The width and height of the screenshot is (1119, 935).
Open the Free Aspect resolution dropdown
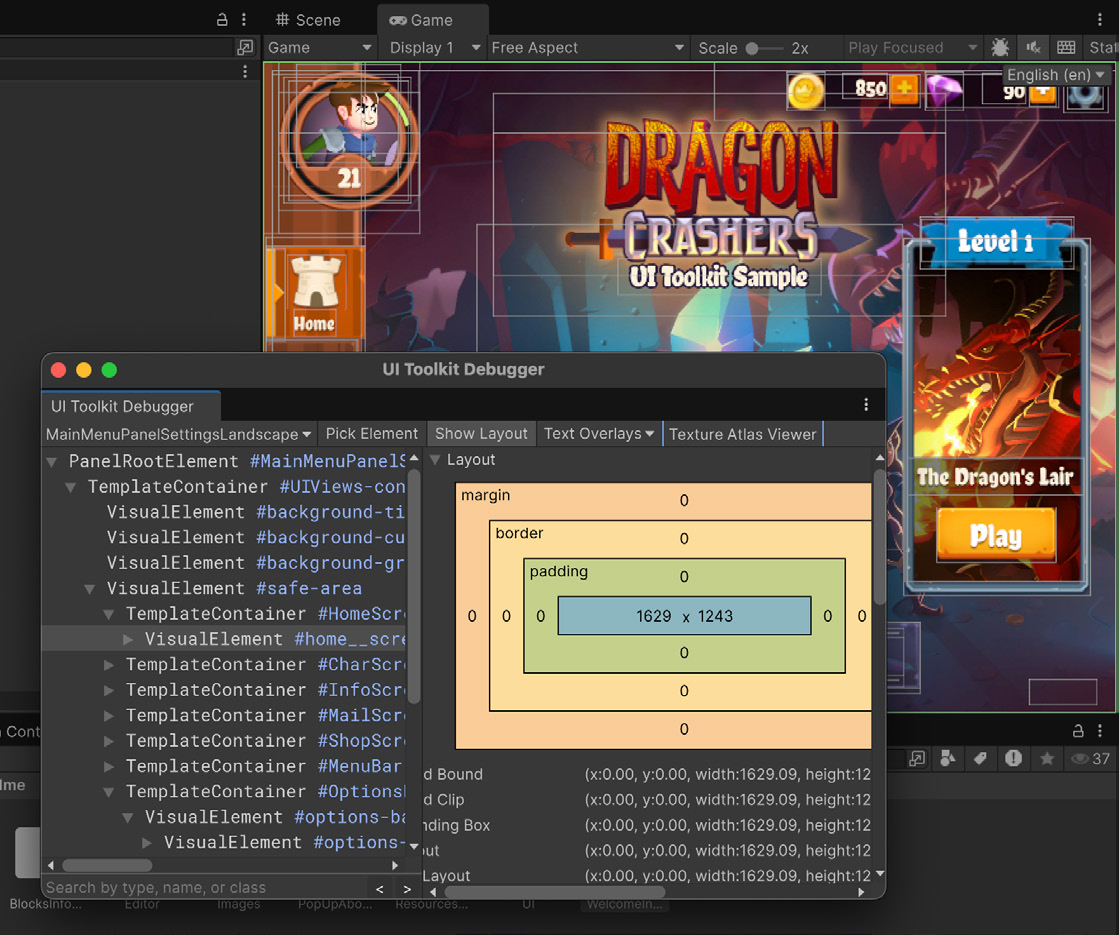tap(587, 48)
